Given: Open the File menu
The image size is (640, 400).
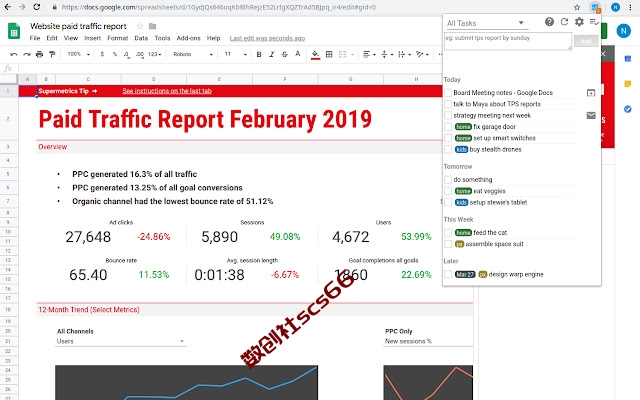Looking at the screenshot, I should [x=35, y=38].
